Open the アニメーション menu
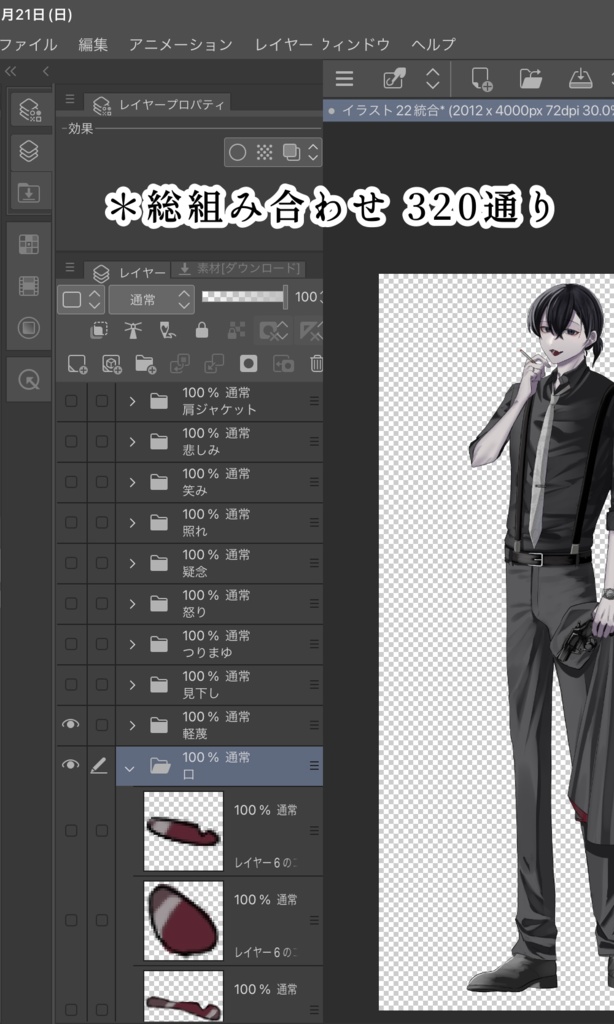The height and width of the screenshot is (1024, 614). [181, 44]
